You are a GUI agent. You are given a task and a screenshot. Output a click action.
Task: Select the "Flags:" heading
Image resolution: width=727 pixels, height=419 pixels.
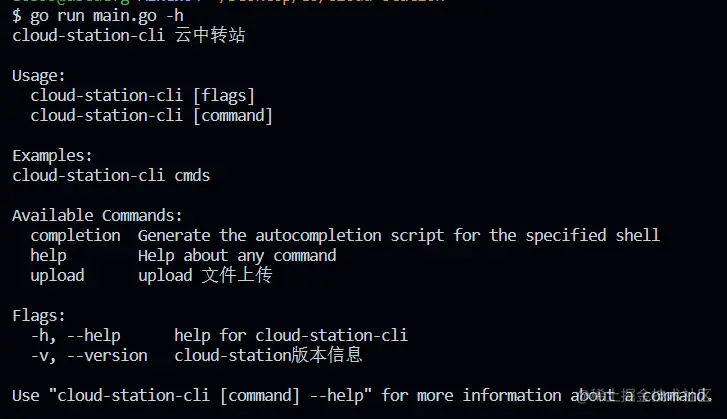(39, 315)
